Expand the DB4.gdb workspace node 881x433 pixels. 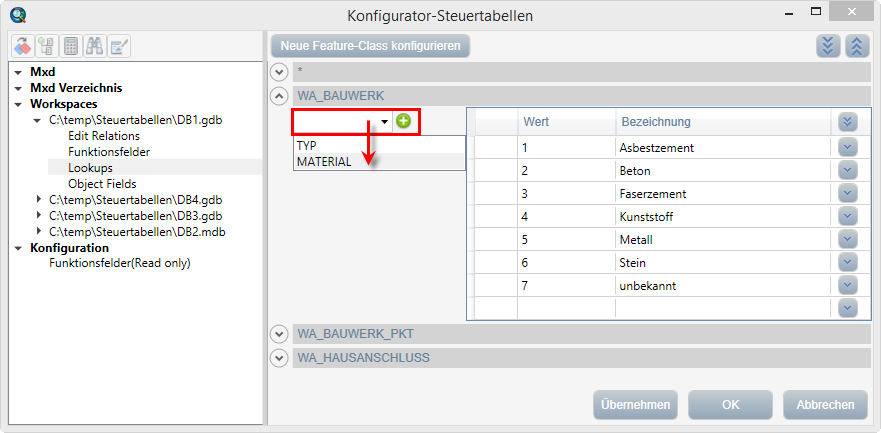pos(38,199)
